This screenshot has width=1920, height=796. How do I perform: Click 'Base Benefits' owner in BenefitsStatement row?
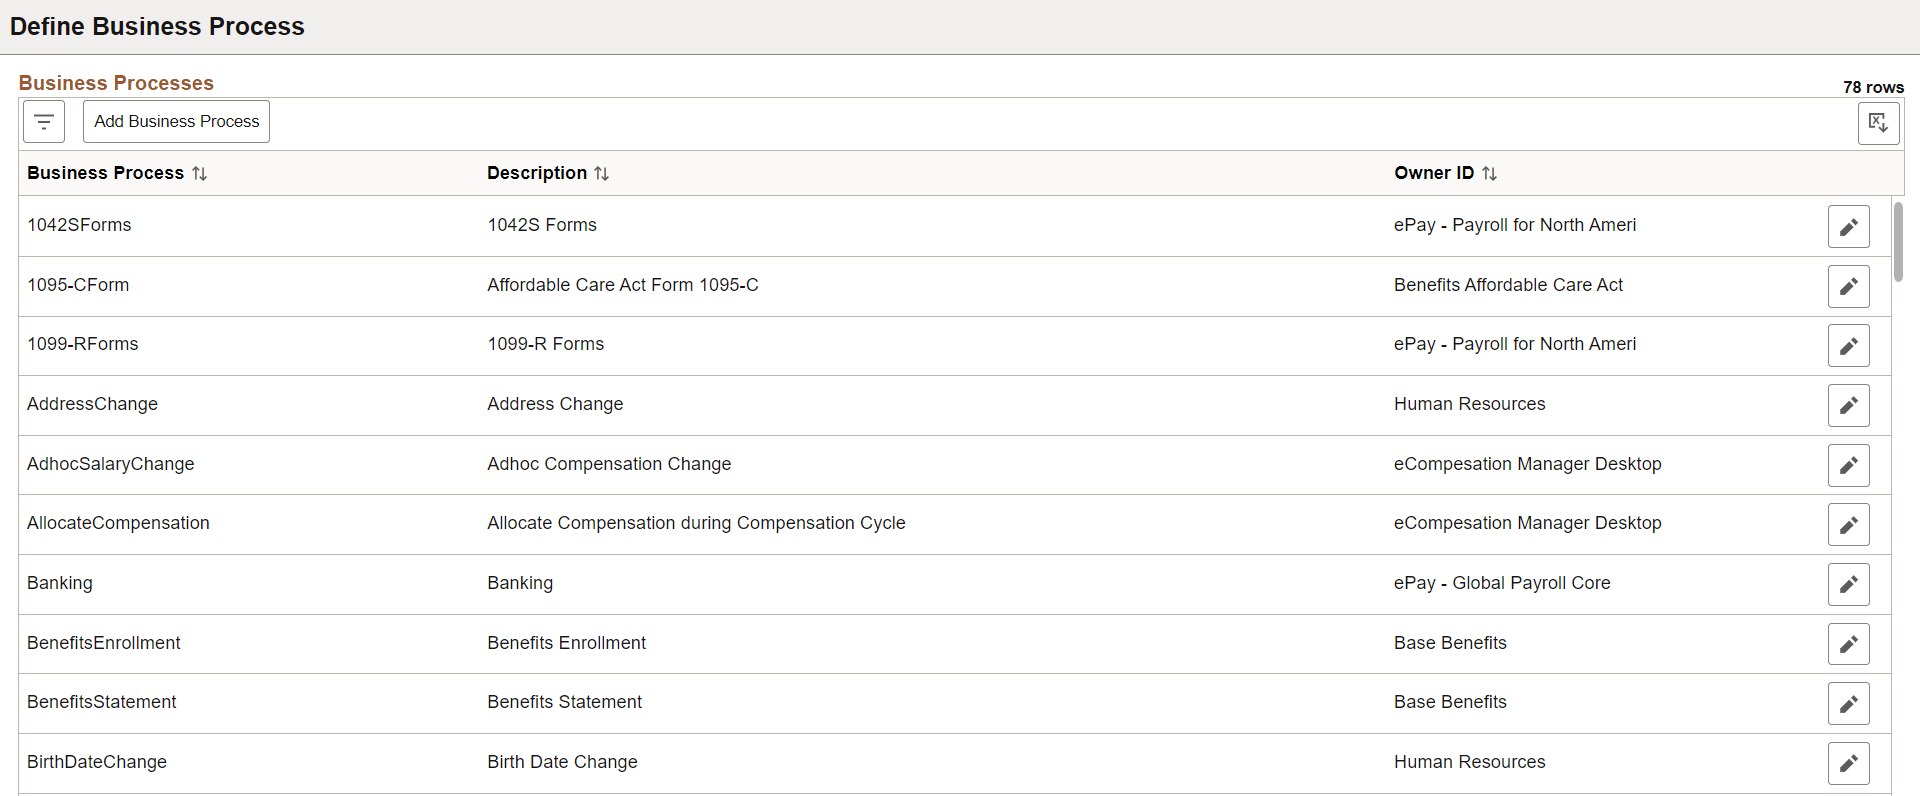(1450, 702)
